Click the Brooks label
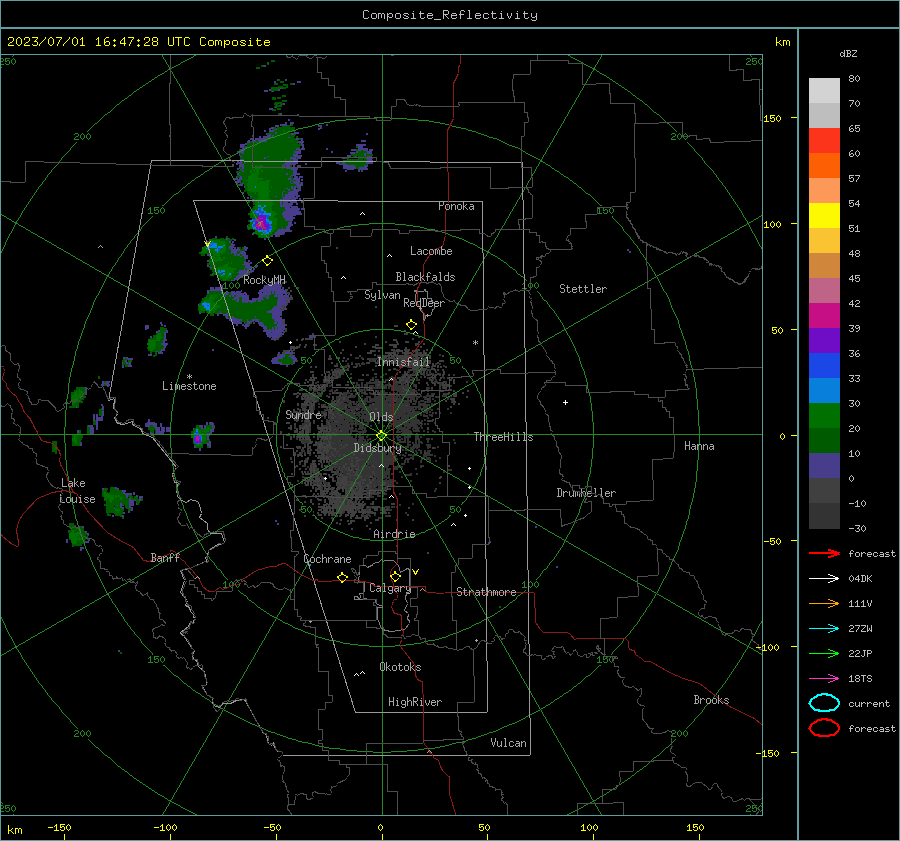 [711, 700]
